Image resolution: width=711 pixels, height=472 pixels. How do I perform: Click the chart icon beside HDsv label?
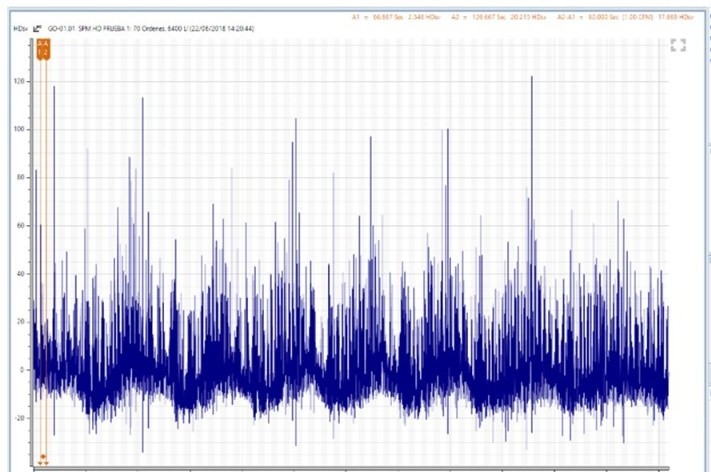point(37,30)
